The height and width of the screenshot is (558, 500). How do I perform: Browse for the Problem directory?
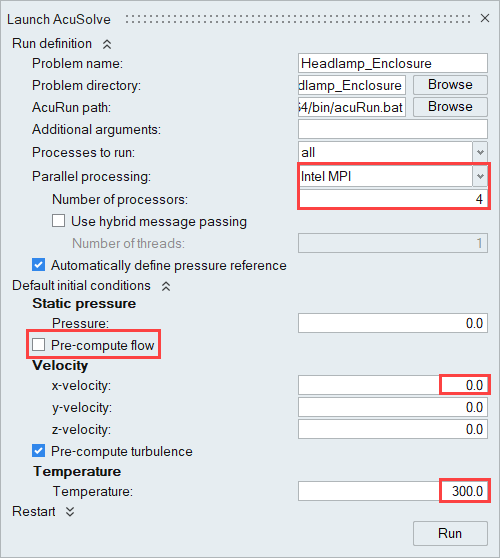(x=450, y=85)
